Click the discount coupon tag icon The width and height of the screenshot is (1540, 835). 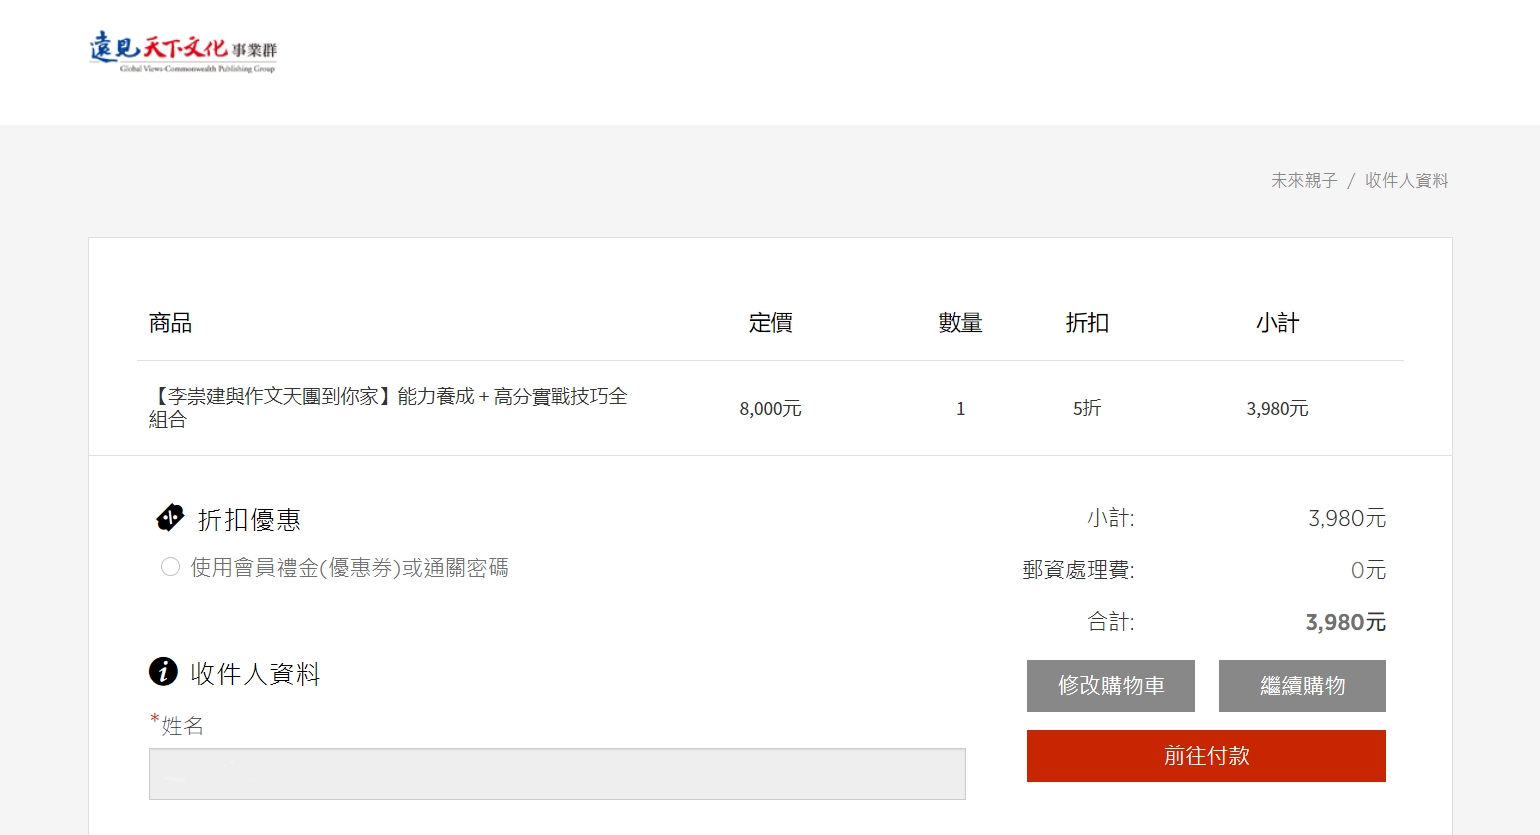click(x=170, y=518)
